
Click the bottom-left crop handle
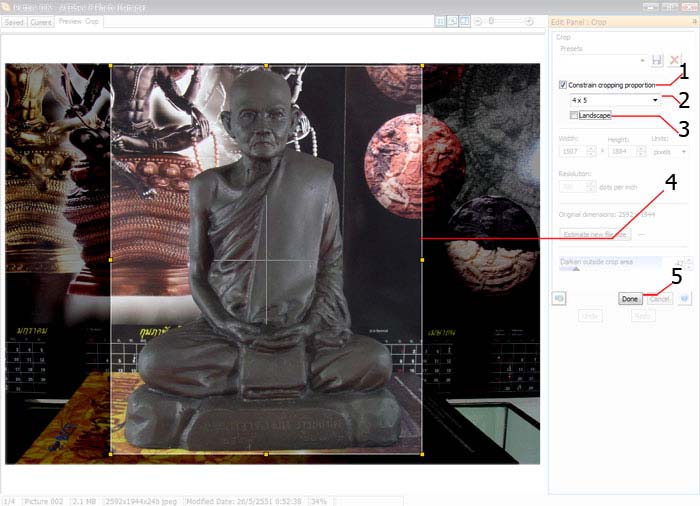click(110, 454)
